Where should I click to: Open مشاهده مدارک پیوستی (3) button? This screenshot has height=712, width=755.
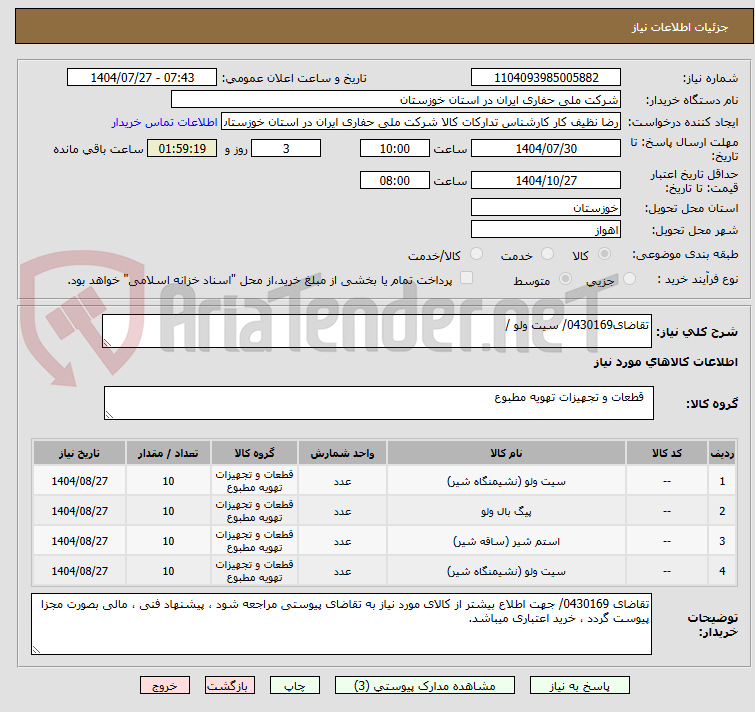pos(425,686)
